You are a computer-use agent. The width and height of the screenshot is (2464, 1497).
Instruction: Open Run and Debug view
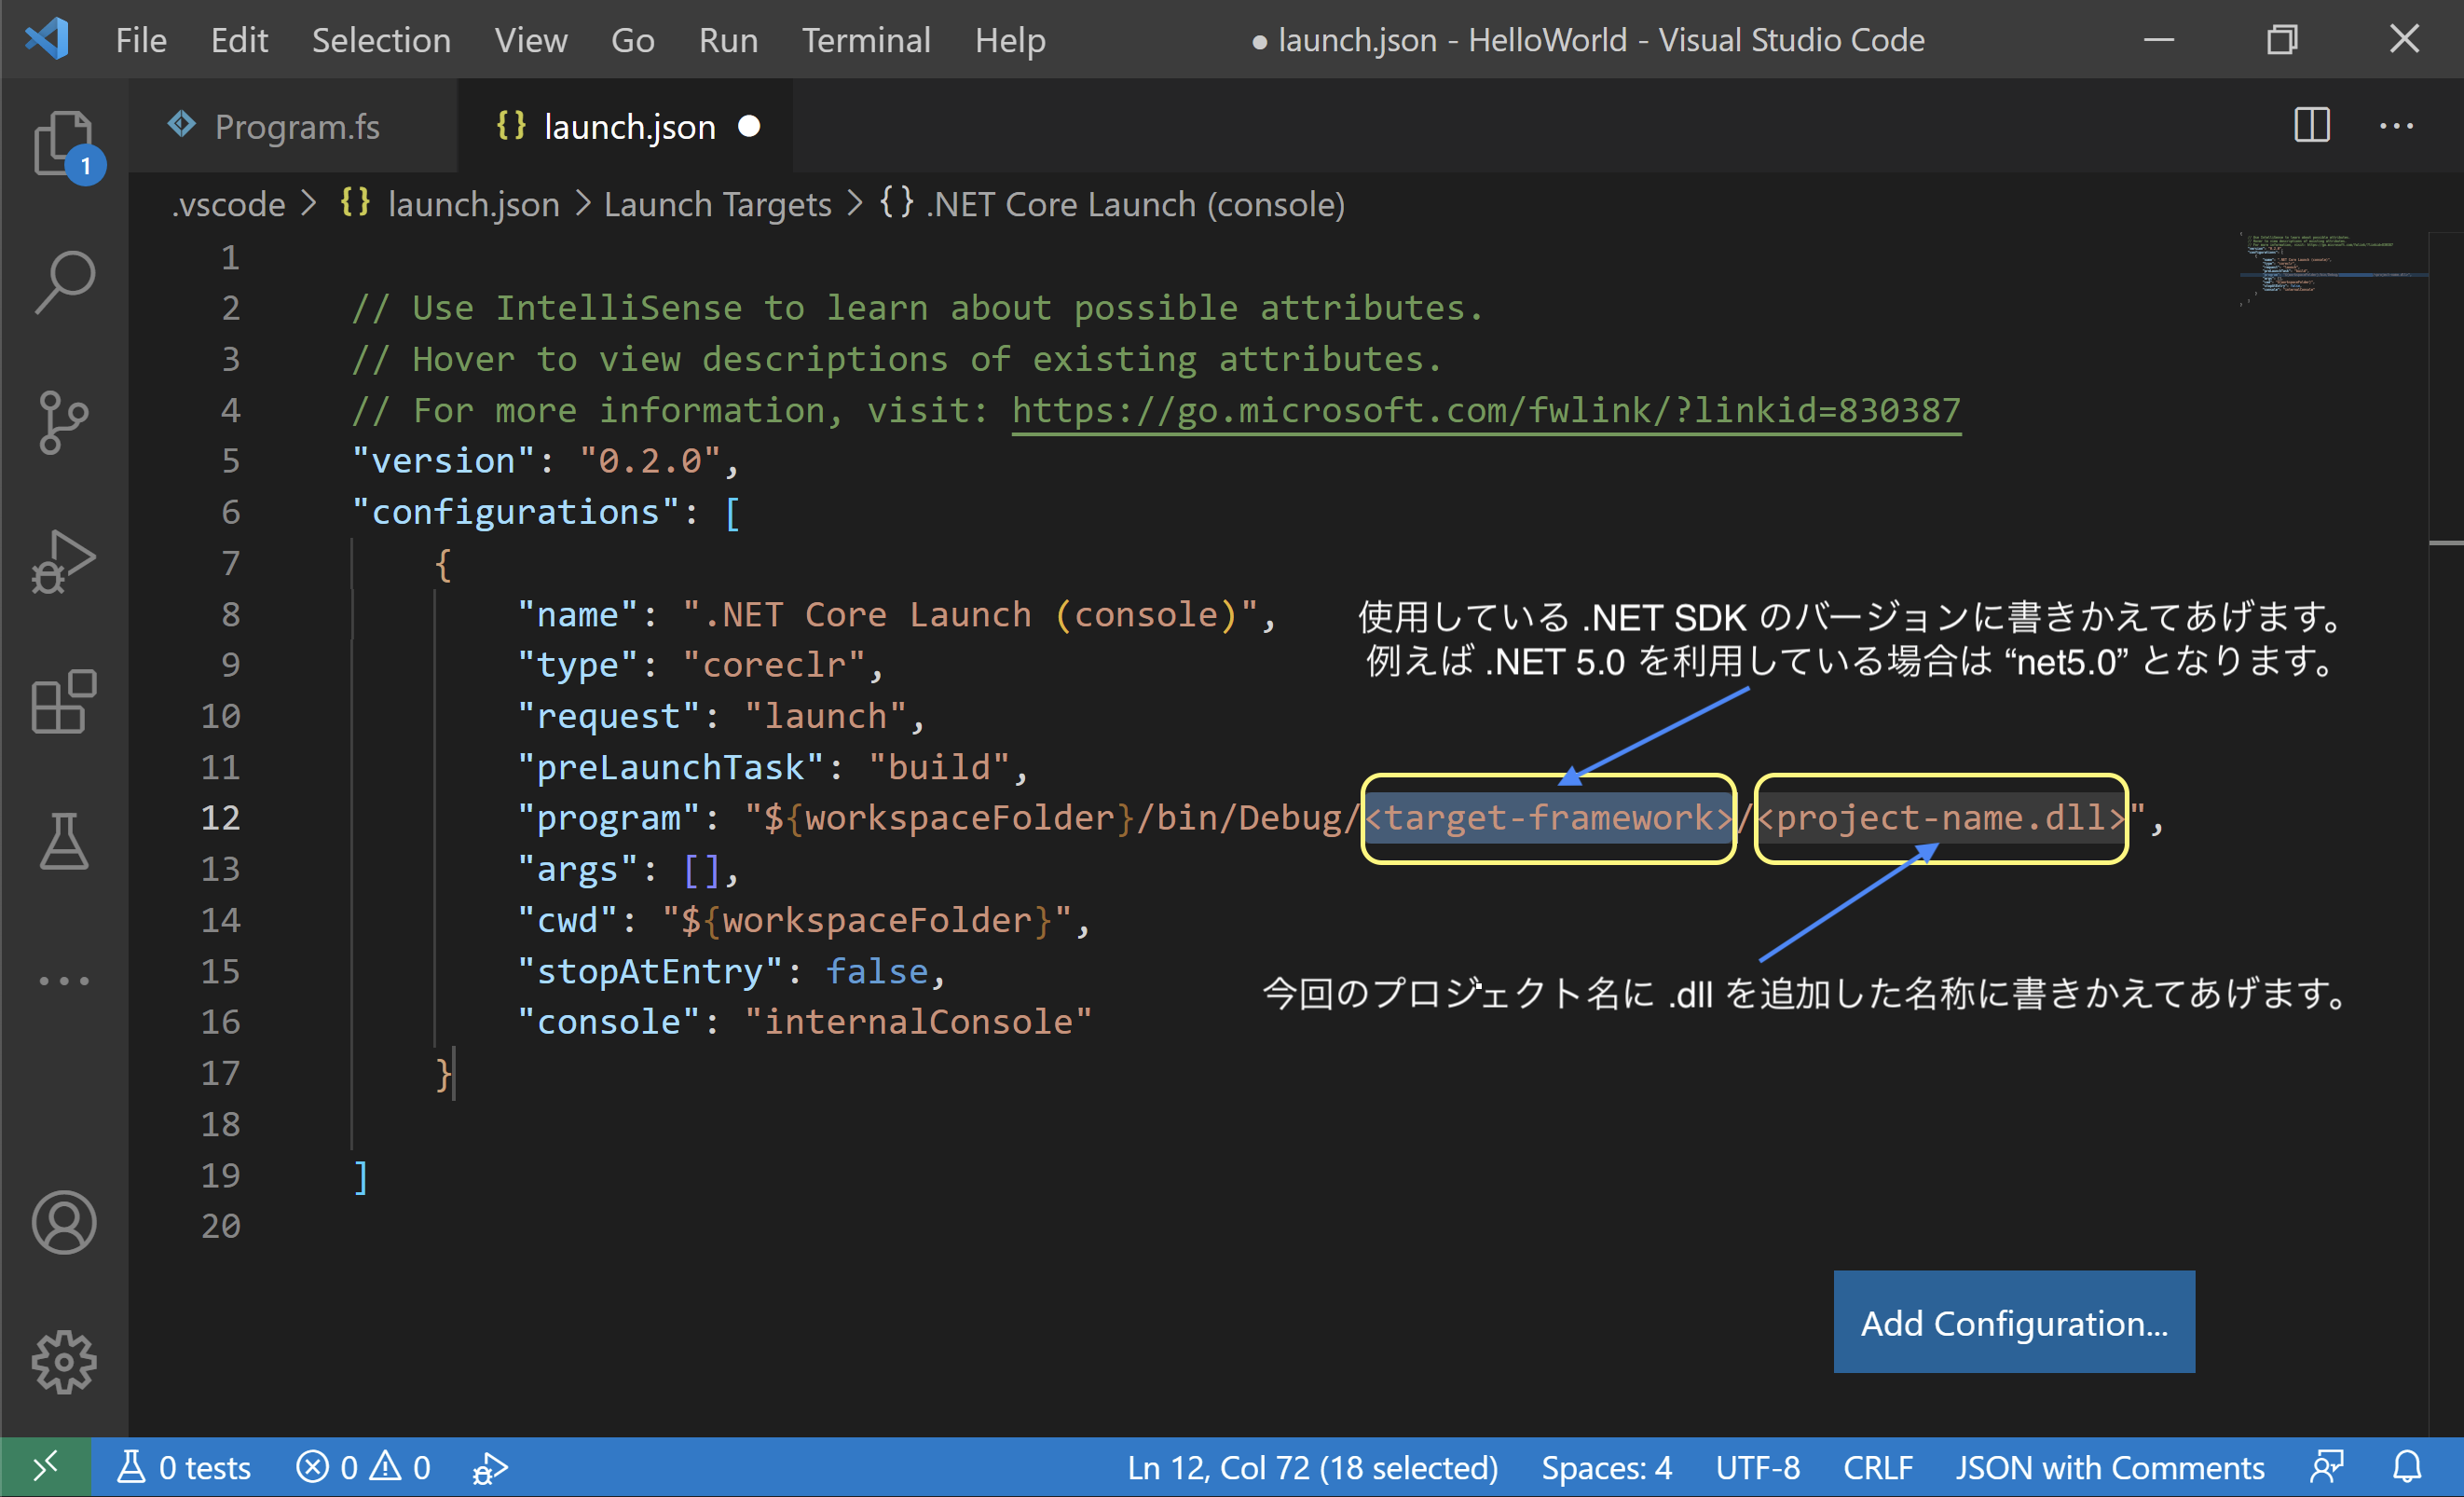(64, 562)
